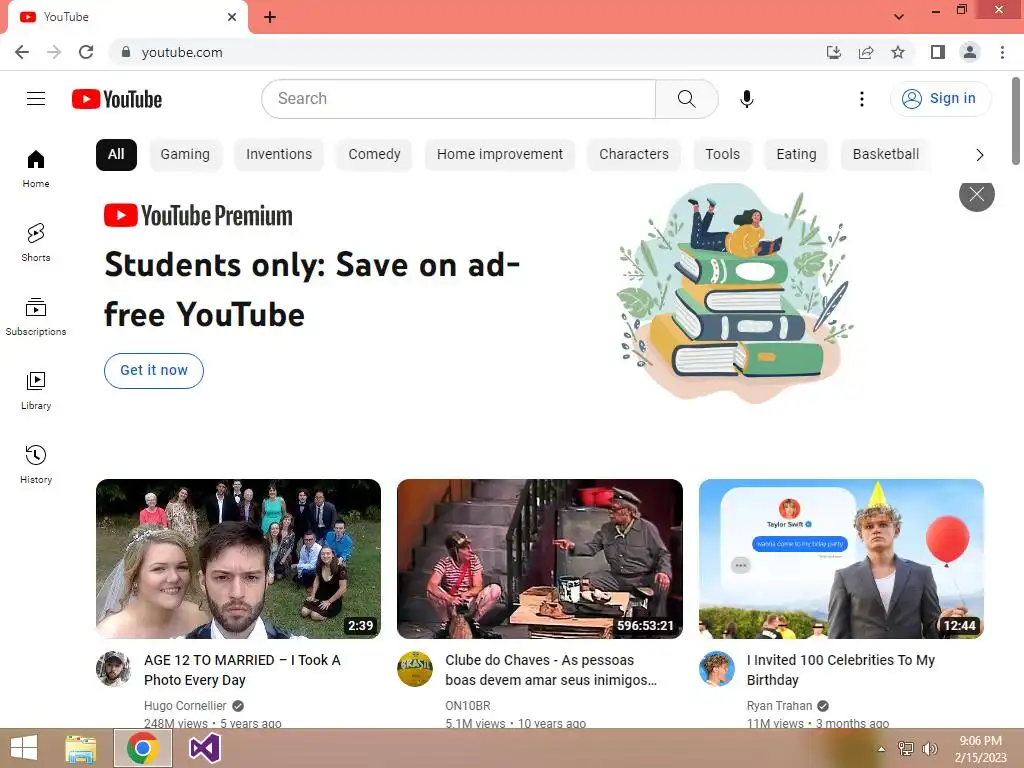The image size is (1024, 768).
Task: Show hidden tray icons arrow
Action: point(882,749)
